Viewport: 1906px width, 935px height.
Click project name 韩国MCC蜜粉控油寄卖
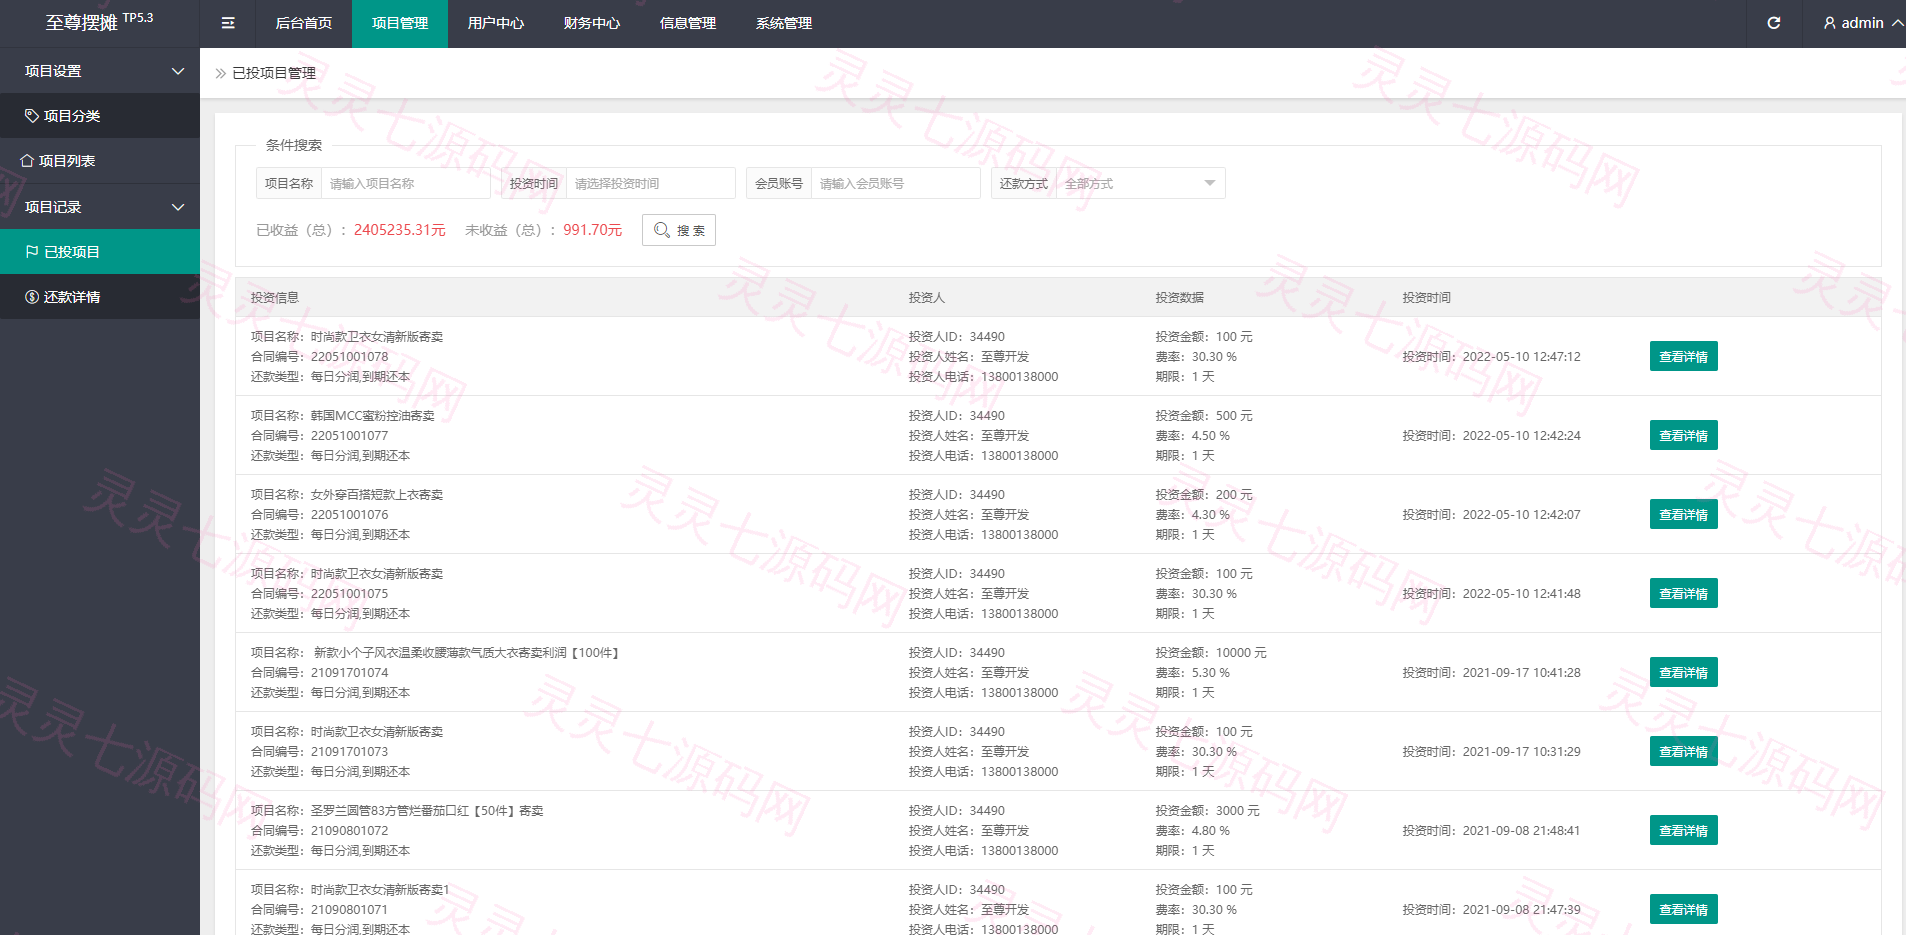[373, 416]
